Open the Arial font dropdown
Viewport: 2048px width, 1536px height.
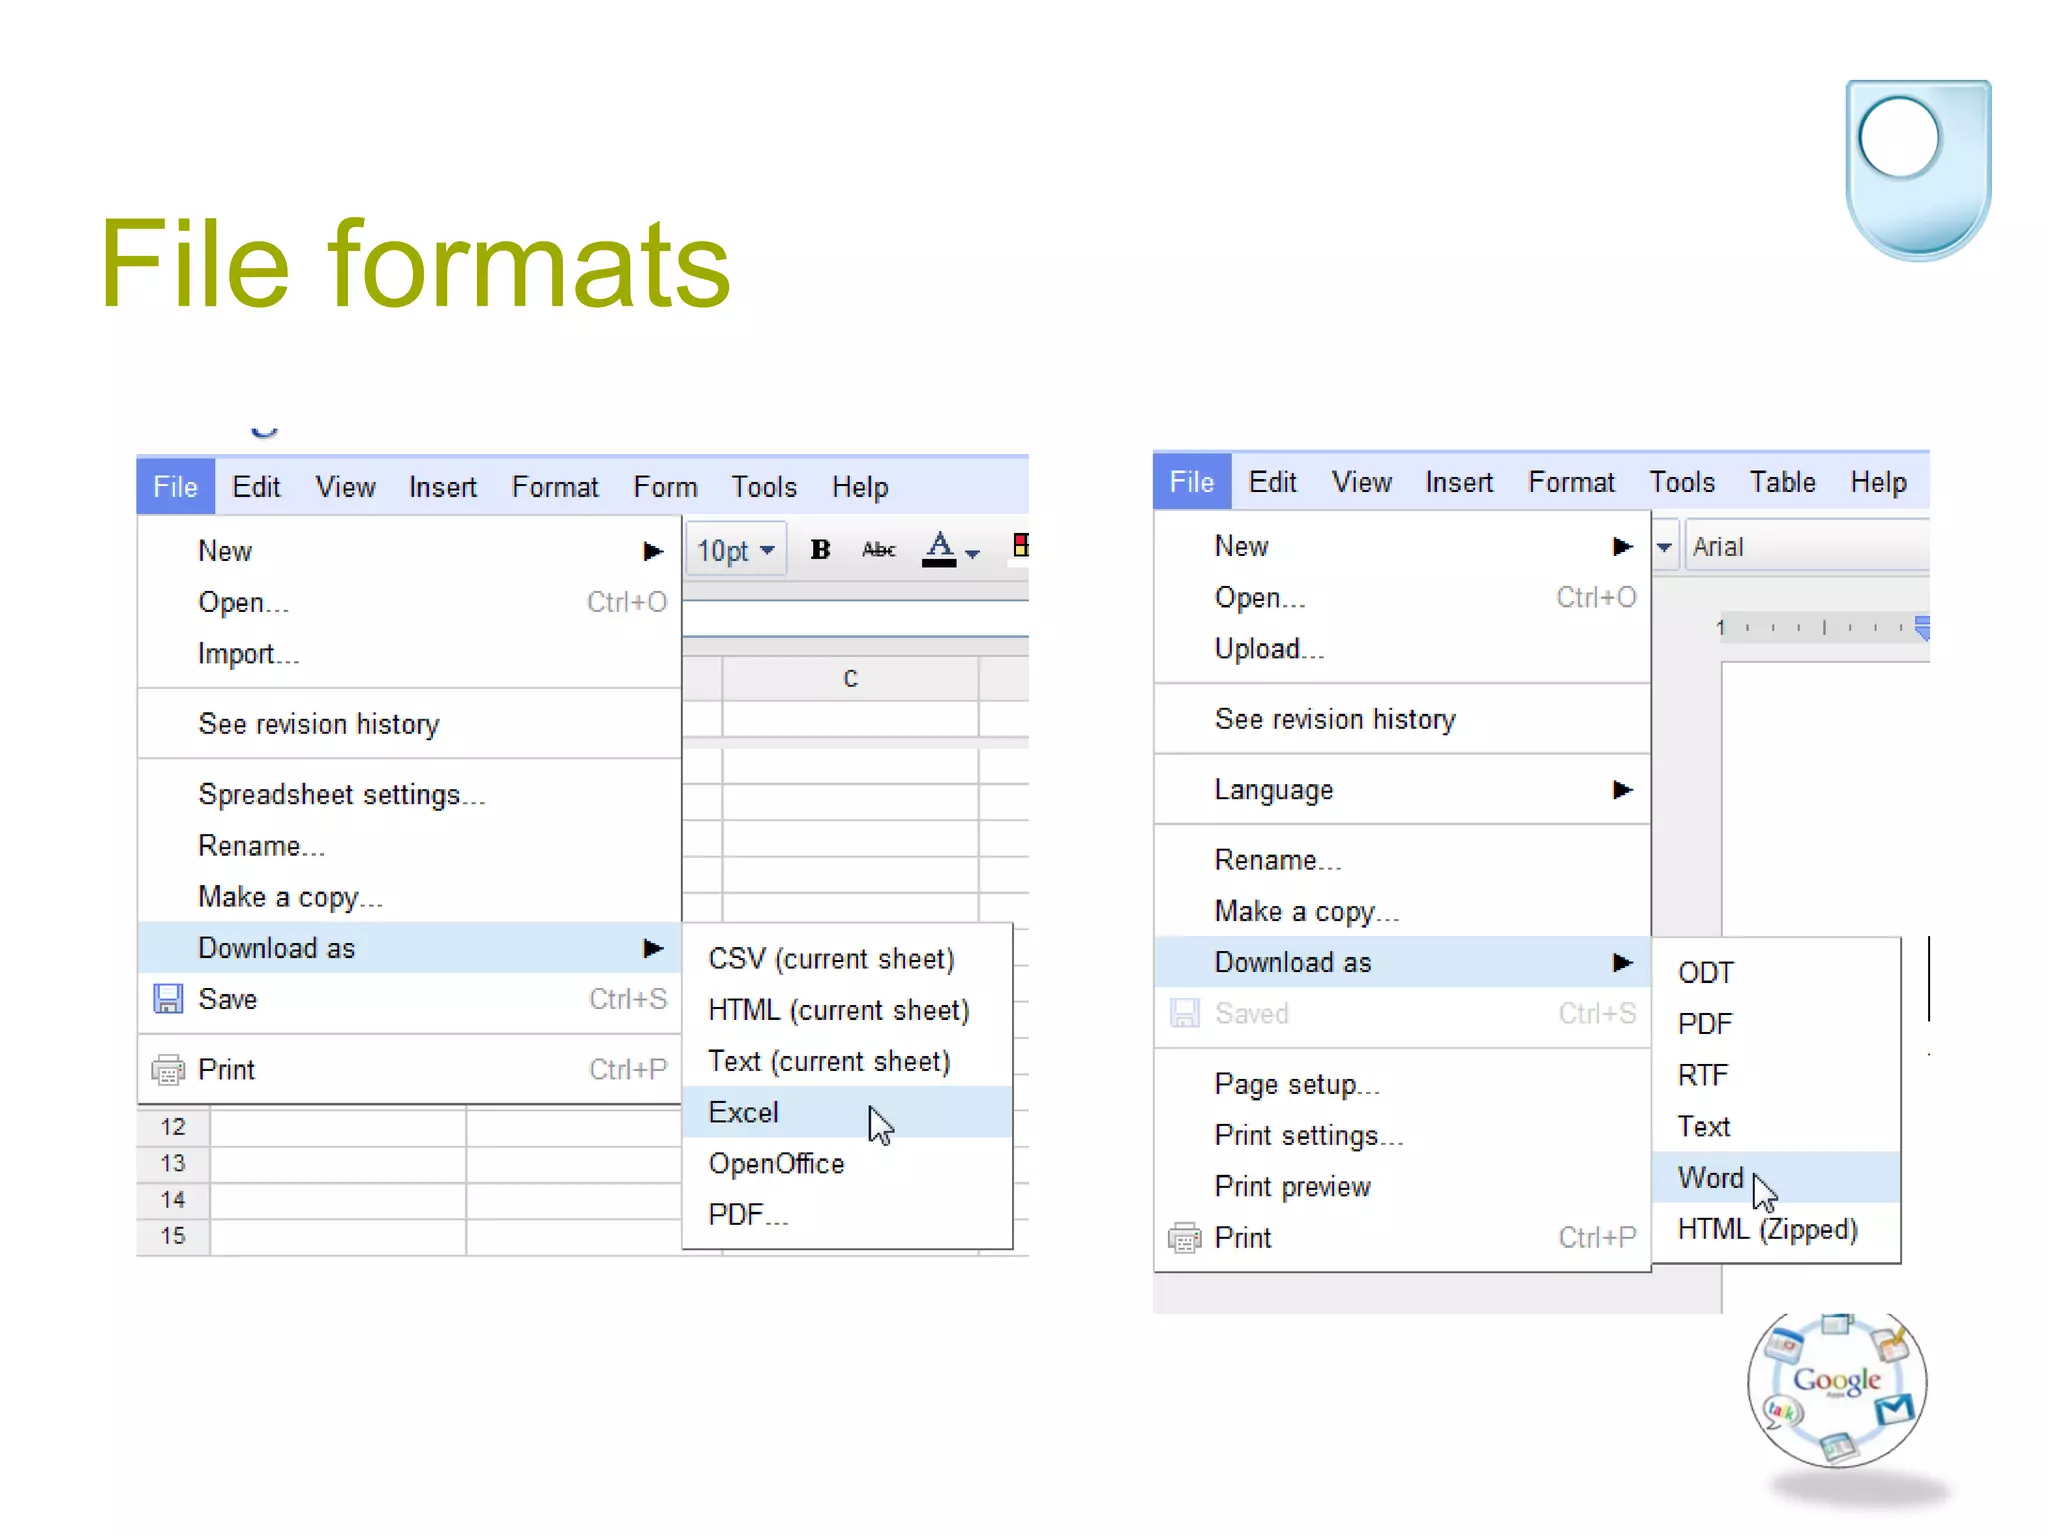pyautogui.click(x=1806, y=546)
